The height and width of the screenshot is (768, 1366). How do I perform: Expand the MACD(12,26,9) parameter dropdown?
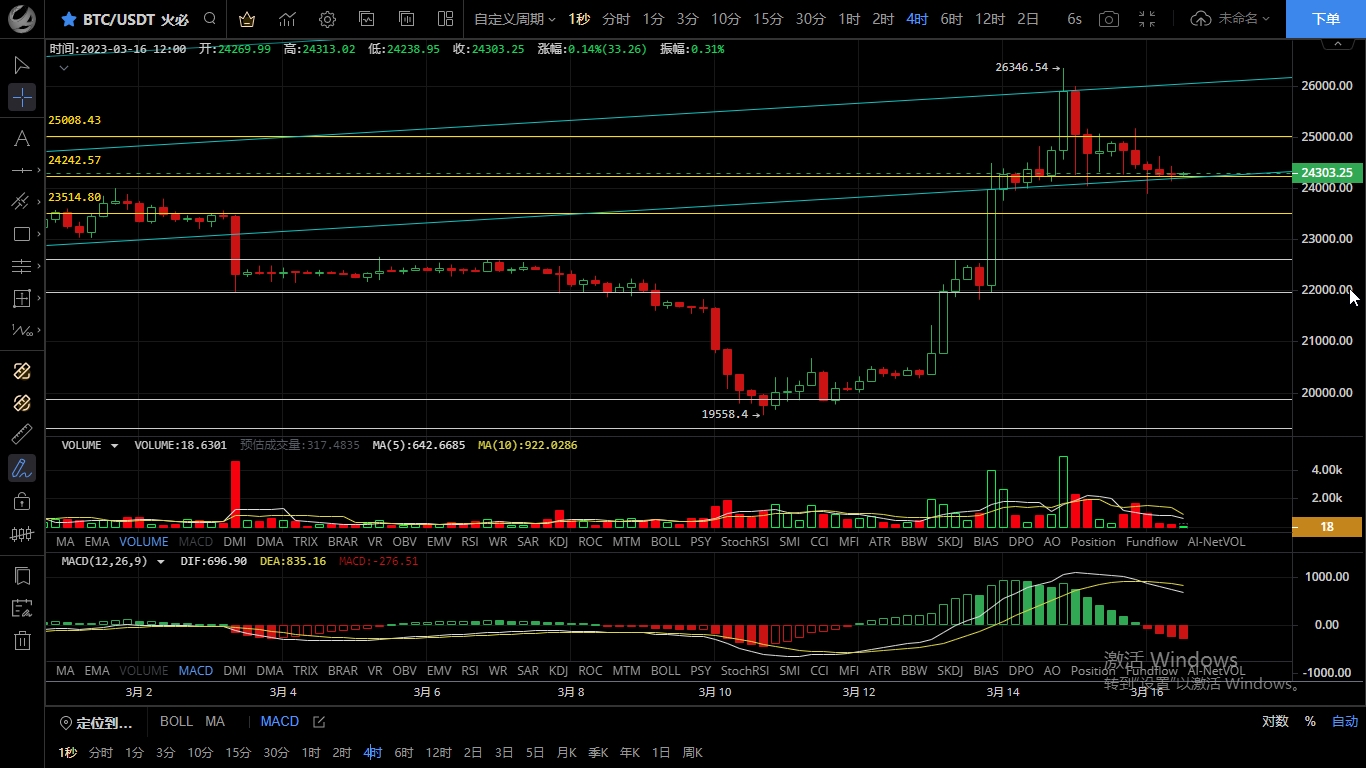[x=160, y=562]
